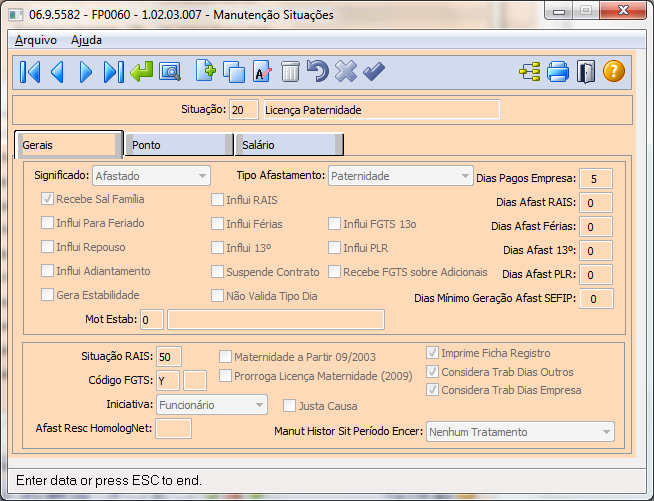654x501 pixels.
Task: Delete record trash can icon
Action: click(290, 72)
